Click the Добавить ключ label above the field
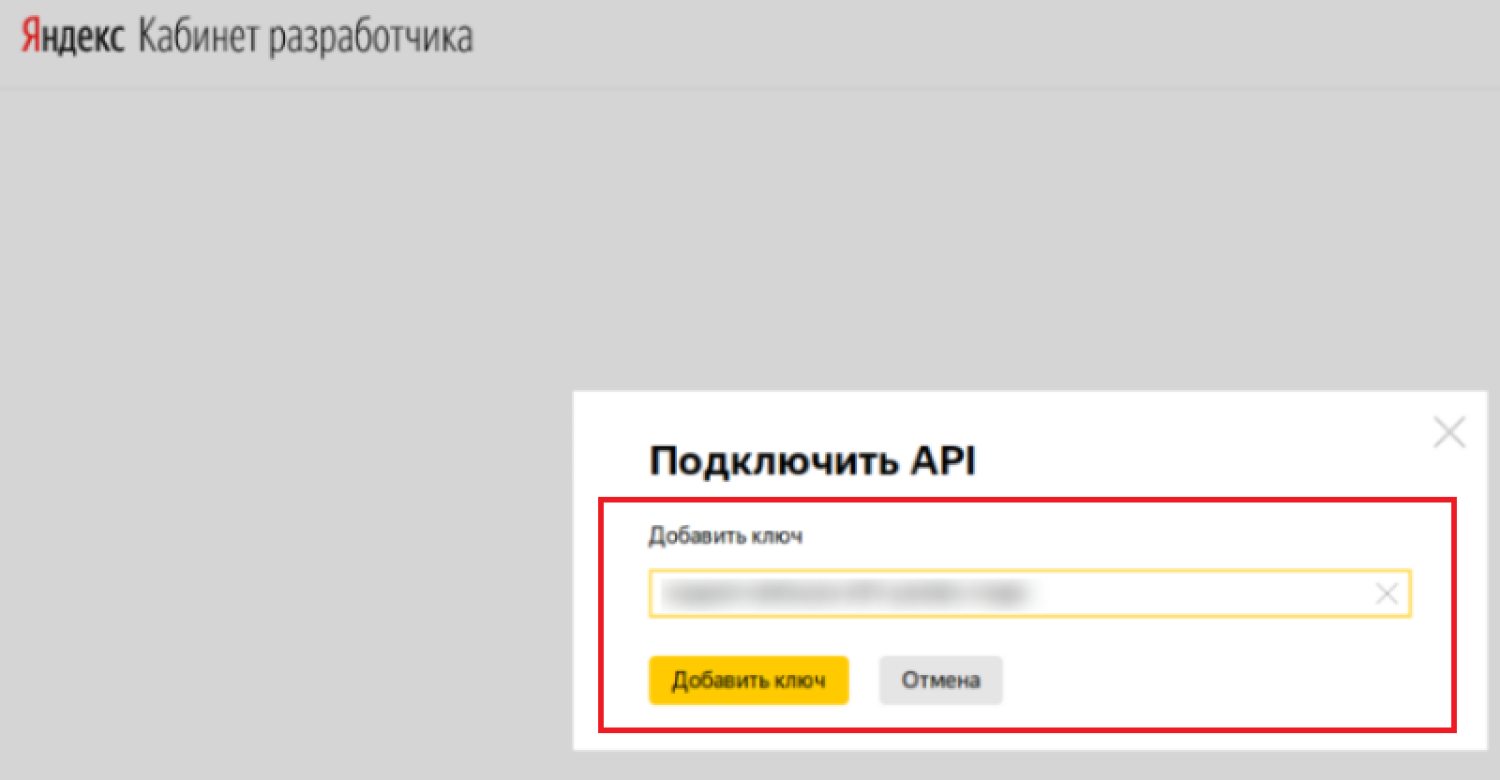 click(725, 536)
